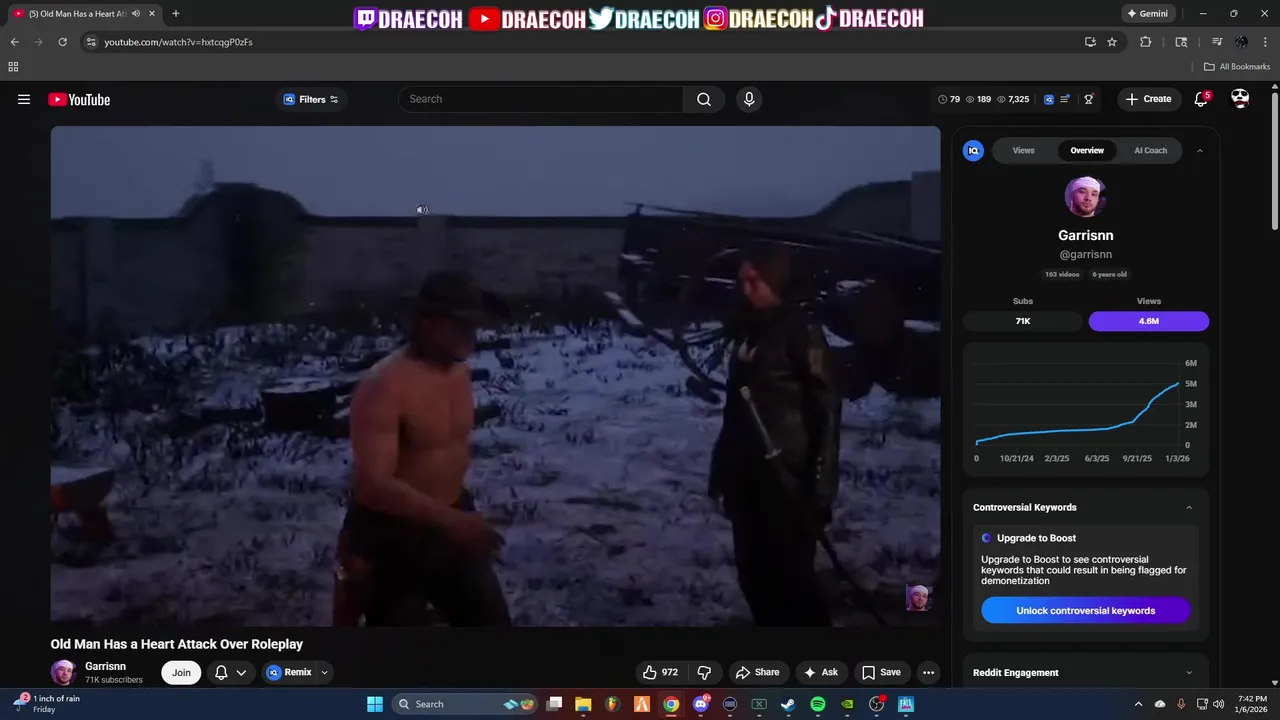Open the site information button in address bar
Screen dimensions: 1280x720
coord(90,42)
